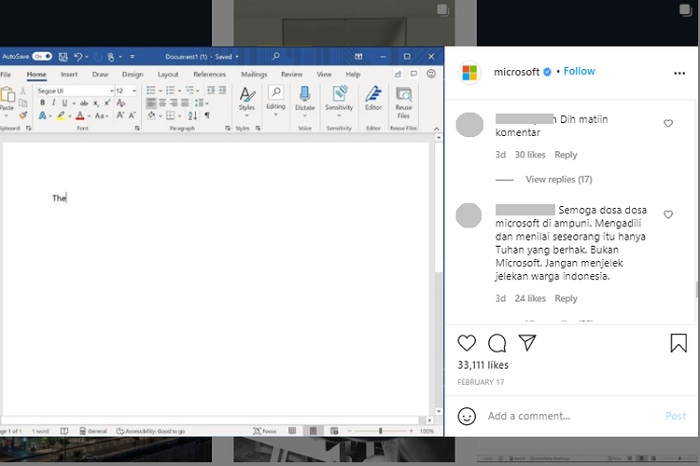Toggle Show paragraph marks pilcrow
700x466 pixels.
tap(207, 116)
